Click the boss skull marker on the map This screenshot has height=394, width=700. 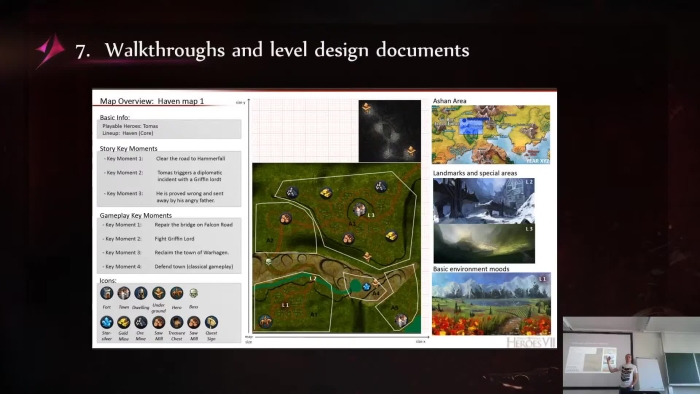pyautogui.click(x=268, y=261)
